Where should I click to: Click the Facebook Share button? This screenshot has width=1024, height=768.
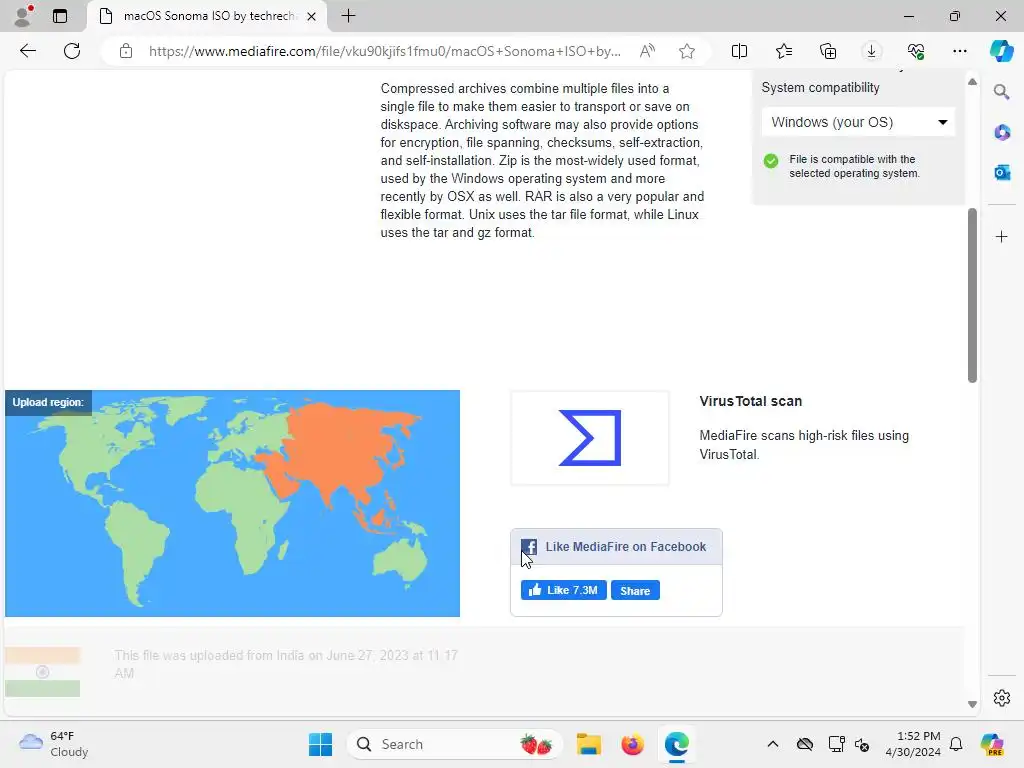(635, 590)
